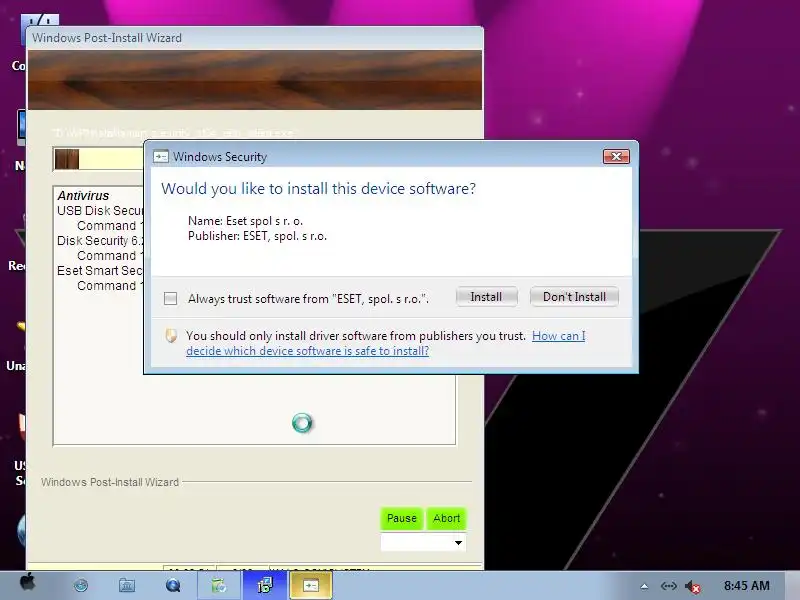Click the network tray icon
This screenshot has height=600, width=800.
pos(668,586)
